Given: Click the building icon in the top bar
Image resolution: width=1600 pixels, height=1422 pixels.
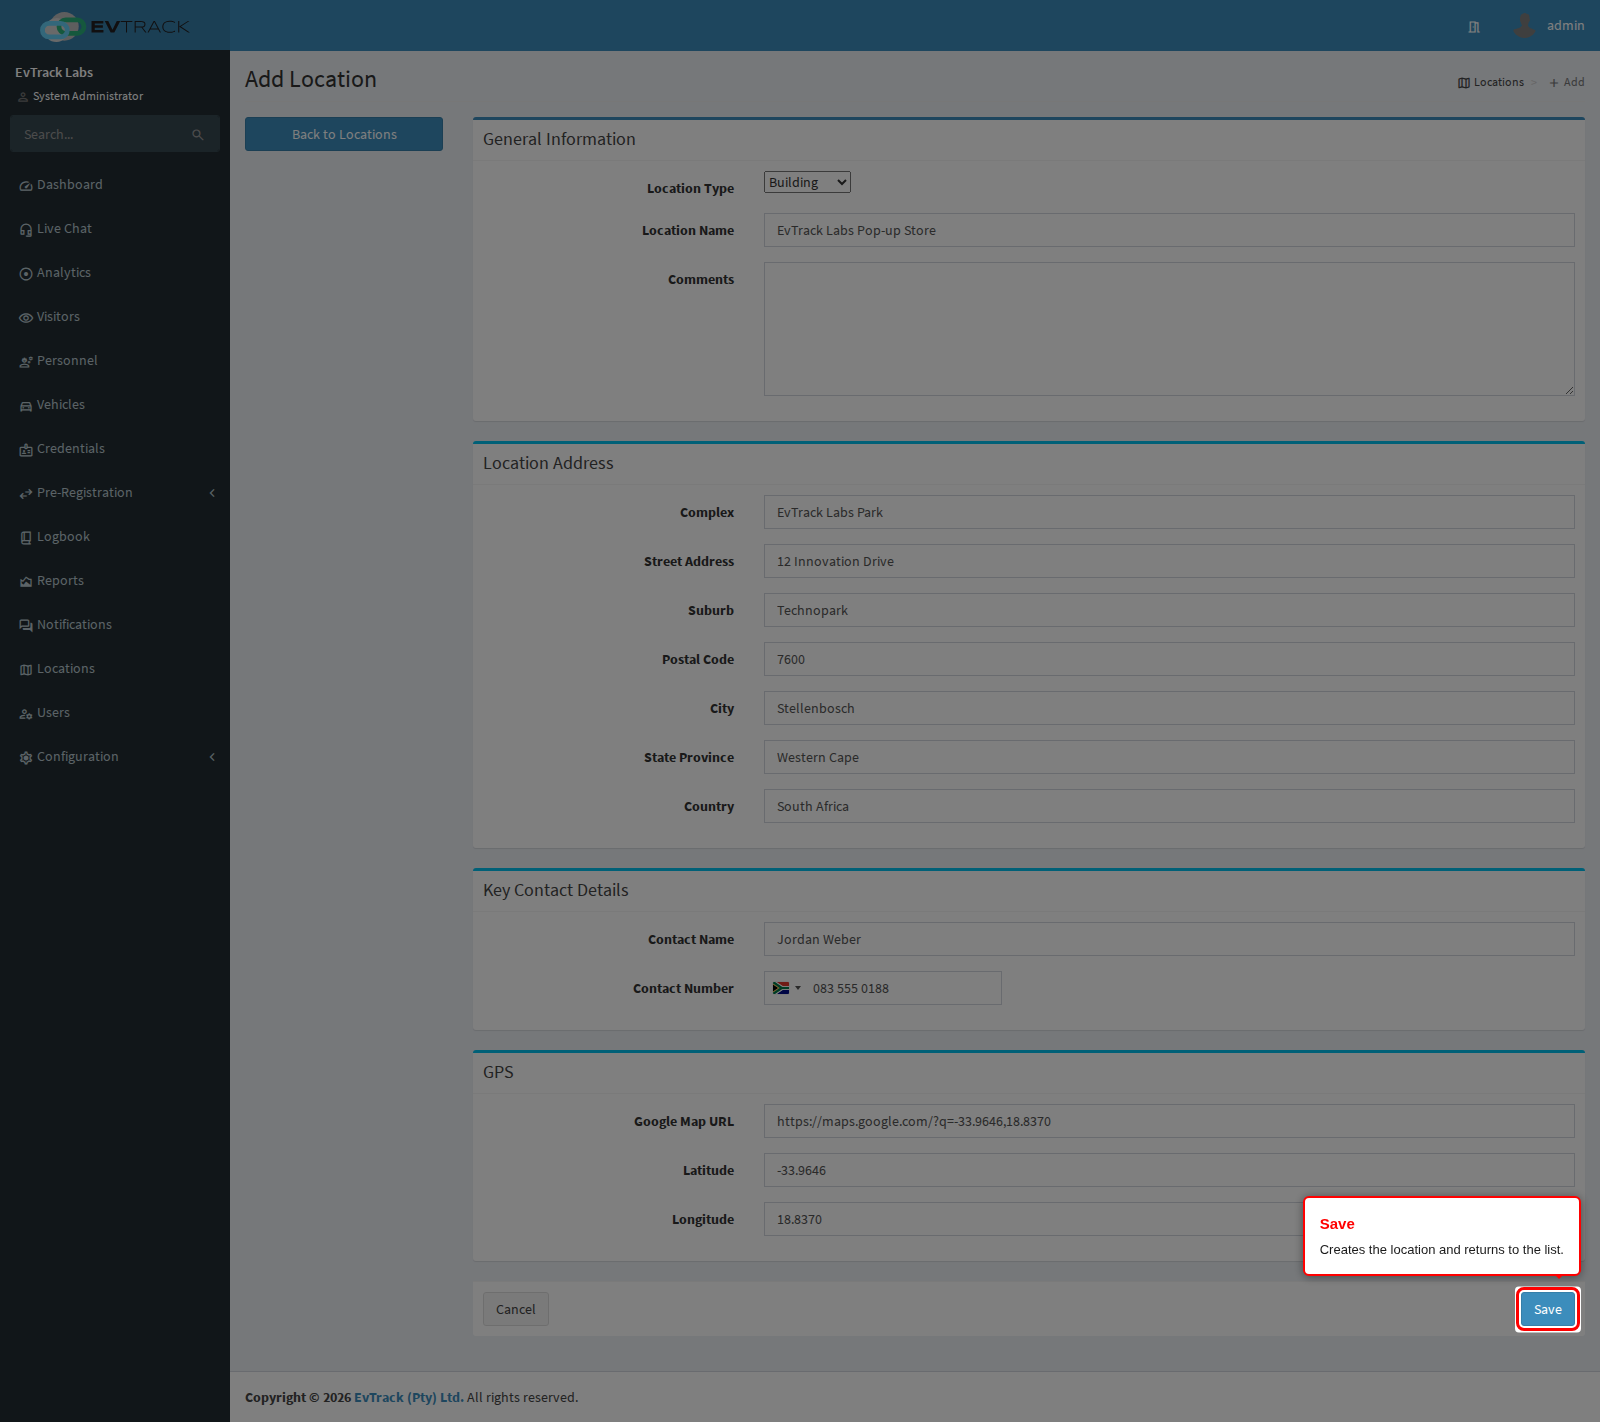Looking at the screenshot, I should (1474, 27).
